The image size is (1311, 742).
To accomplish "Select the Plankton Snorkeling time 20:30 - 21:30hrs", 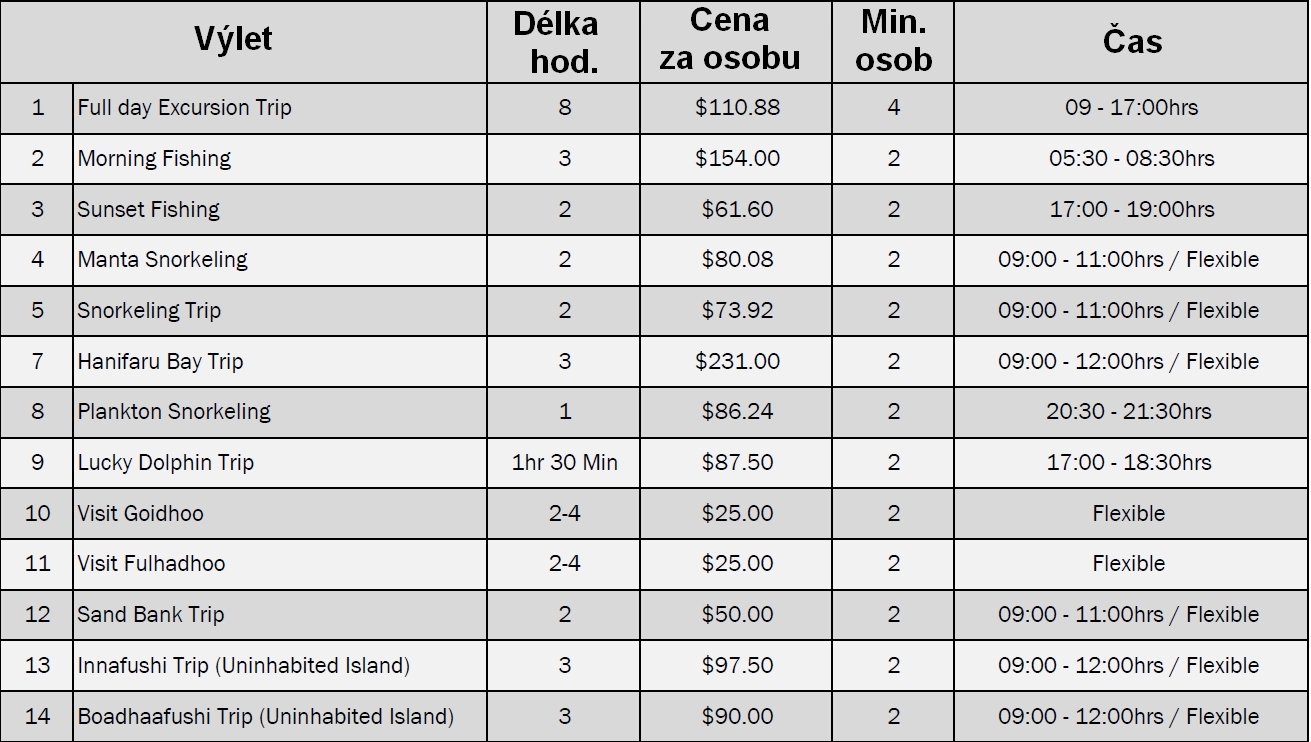I will (x=1131, y=411).
